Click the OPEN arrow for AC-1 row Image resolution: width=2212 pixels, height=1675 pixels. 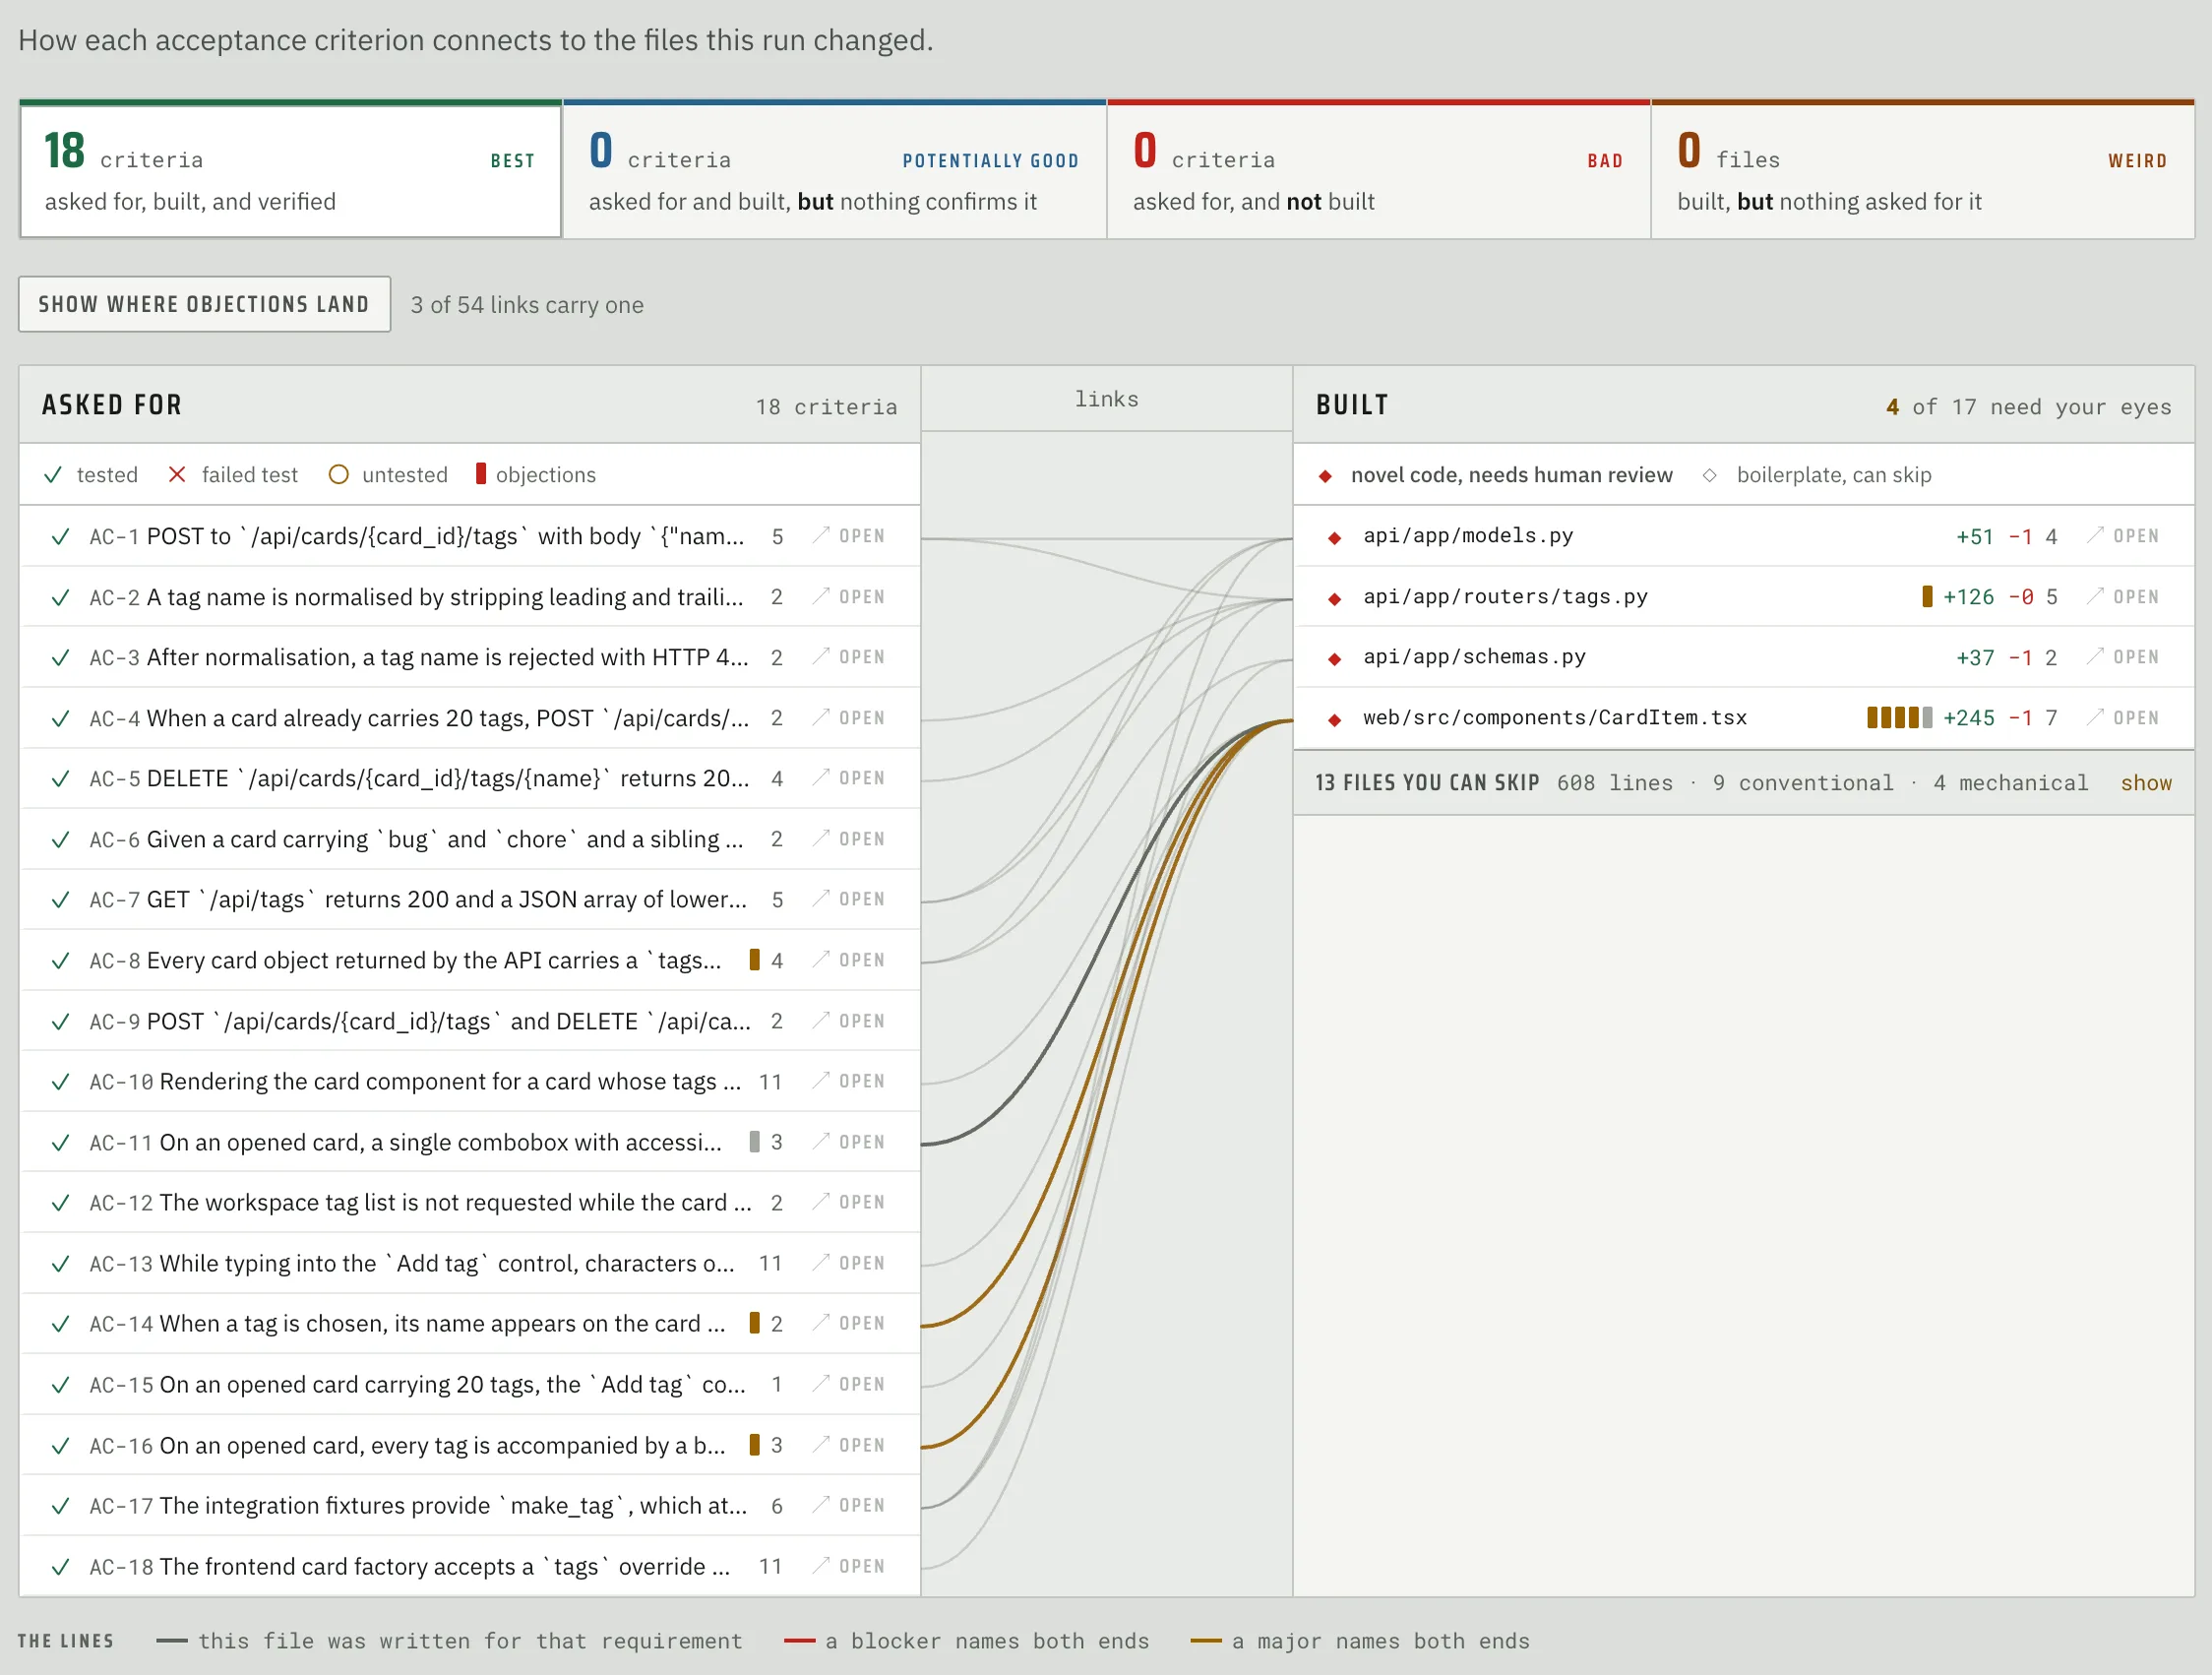tap(849, 536)
